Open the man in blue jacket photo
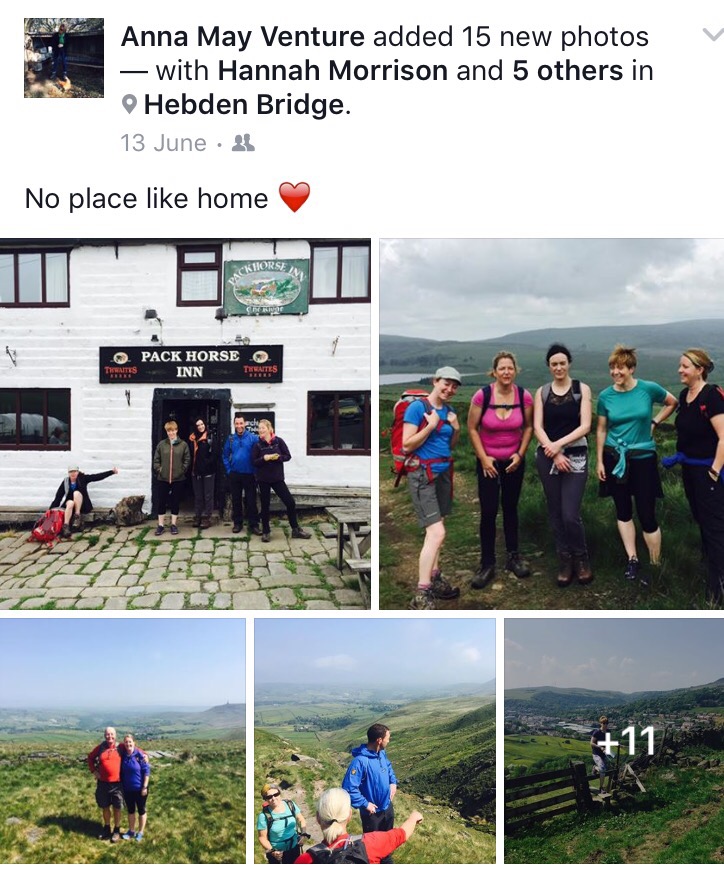The height and width of the screenshot is (874, 724). click(x=375, y=741)
